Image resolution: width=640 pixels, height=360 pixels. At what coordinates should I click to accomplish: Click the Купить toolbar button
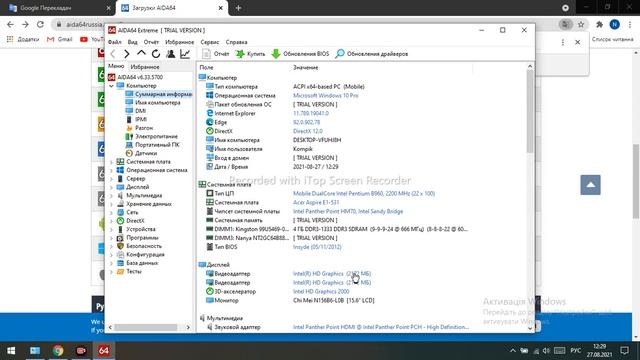coord(250,54)
